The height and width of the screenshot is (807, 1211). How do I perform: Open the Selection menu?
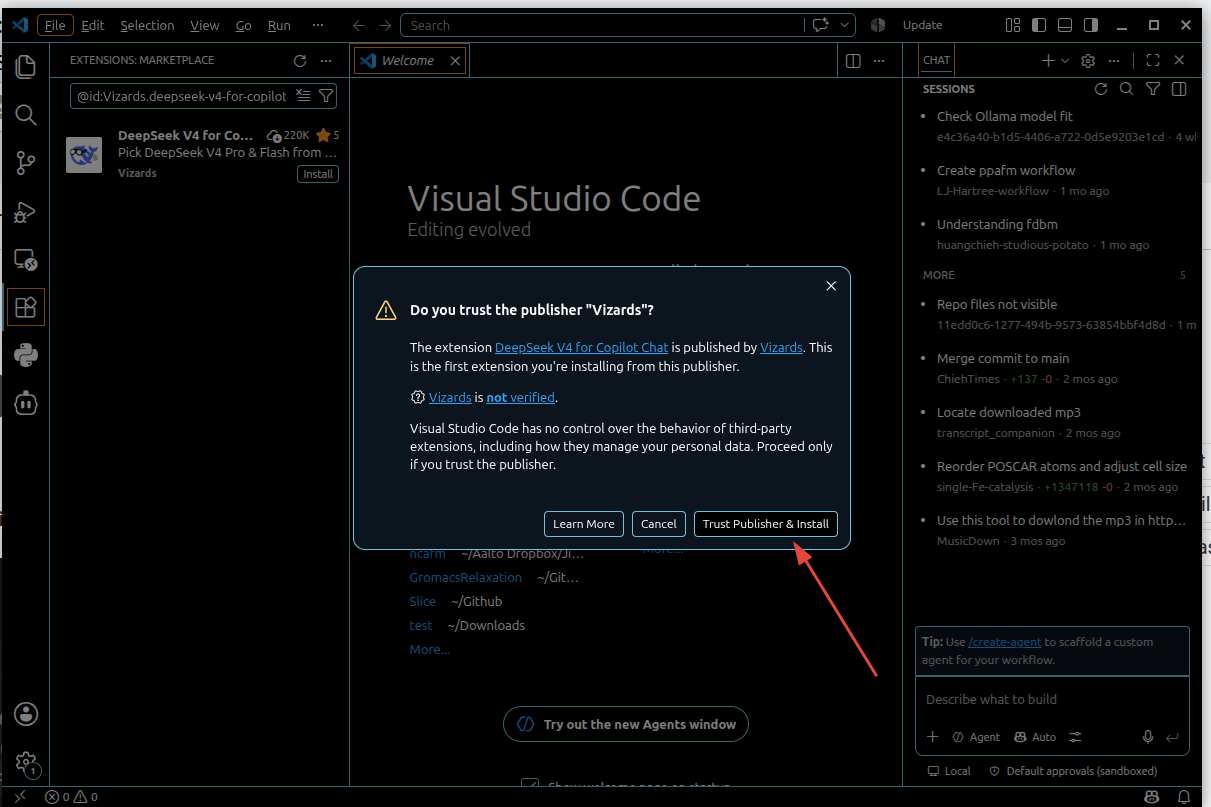pyautogui.click(x=147, y=25)
